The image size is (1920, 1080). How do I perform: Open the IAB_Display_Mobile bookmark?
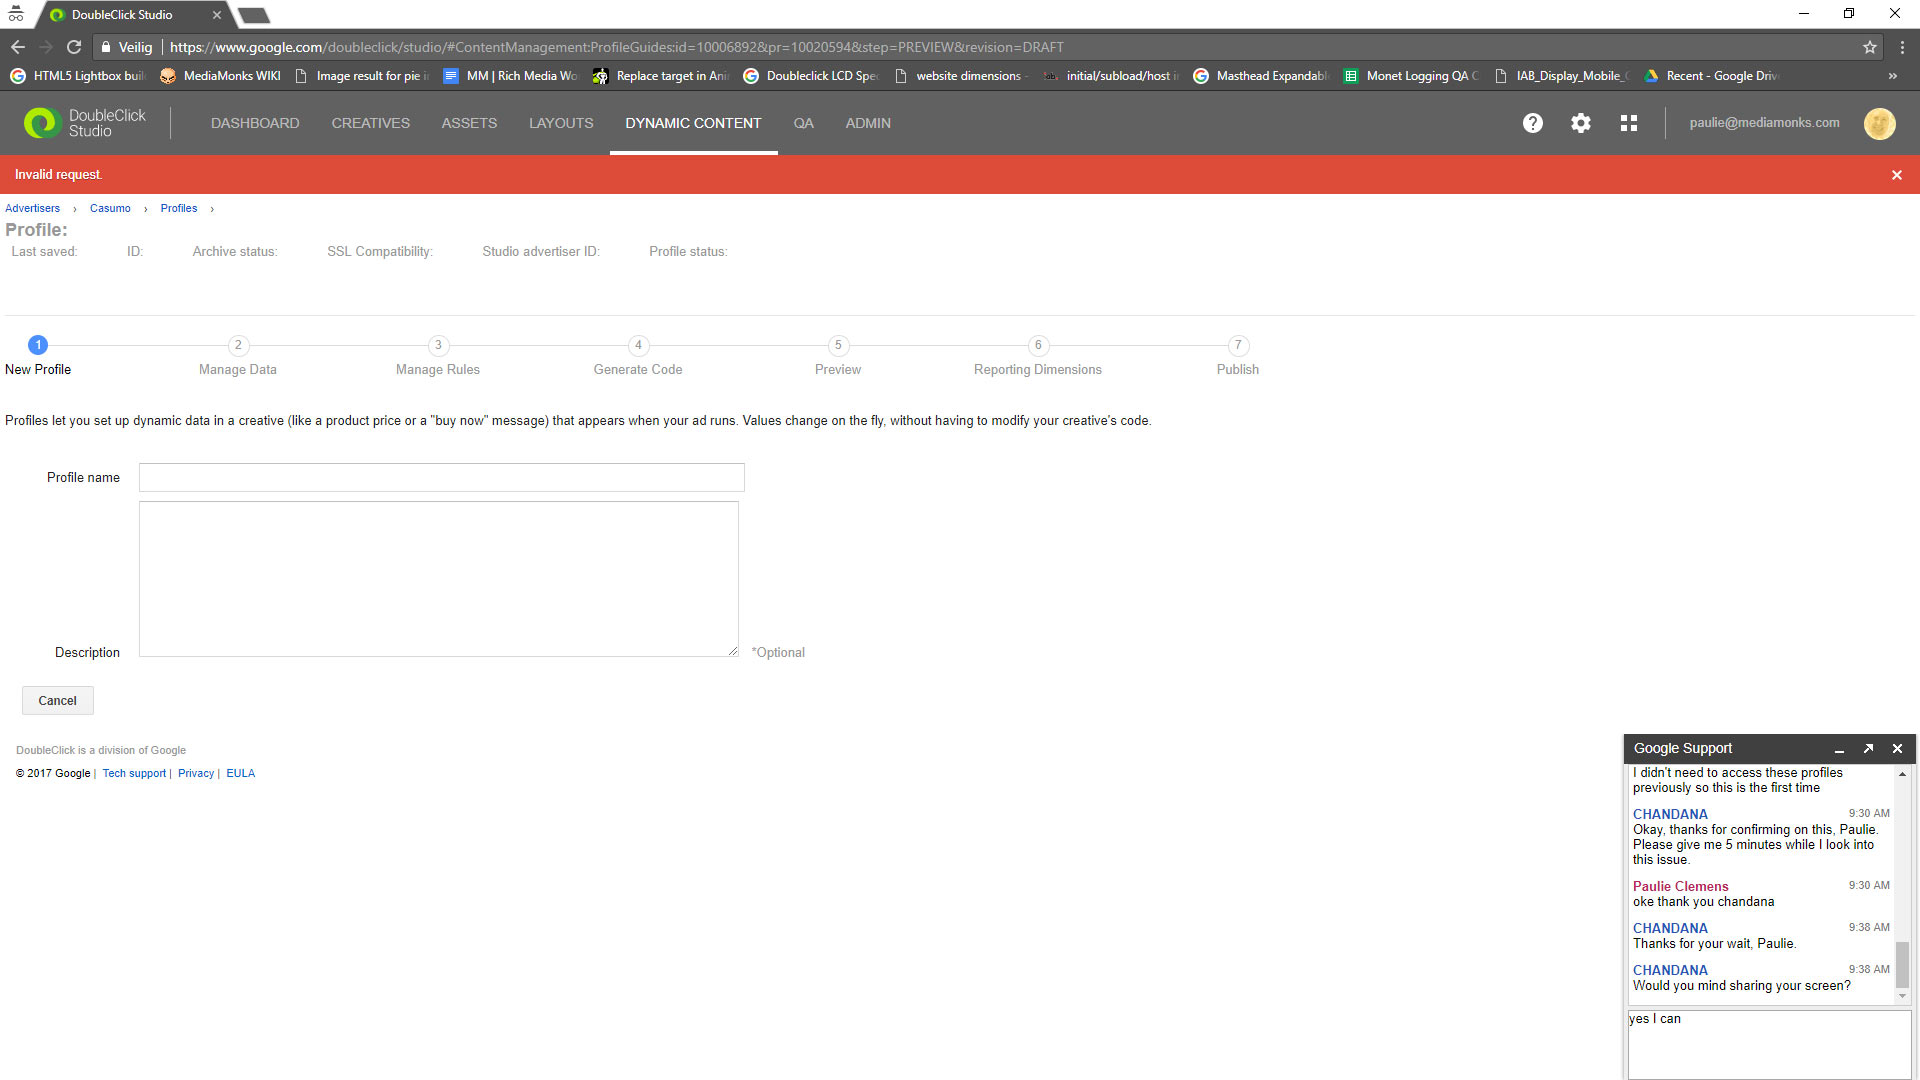pyautogui.click(x=1561, y=76)
